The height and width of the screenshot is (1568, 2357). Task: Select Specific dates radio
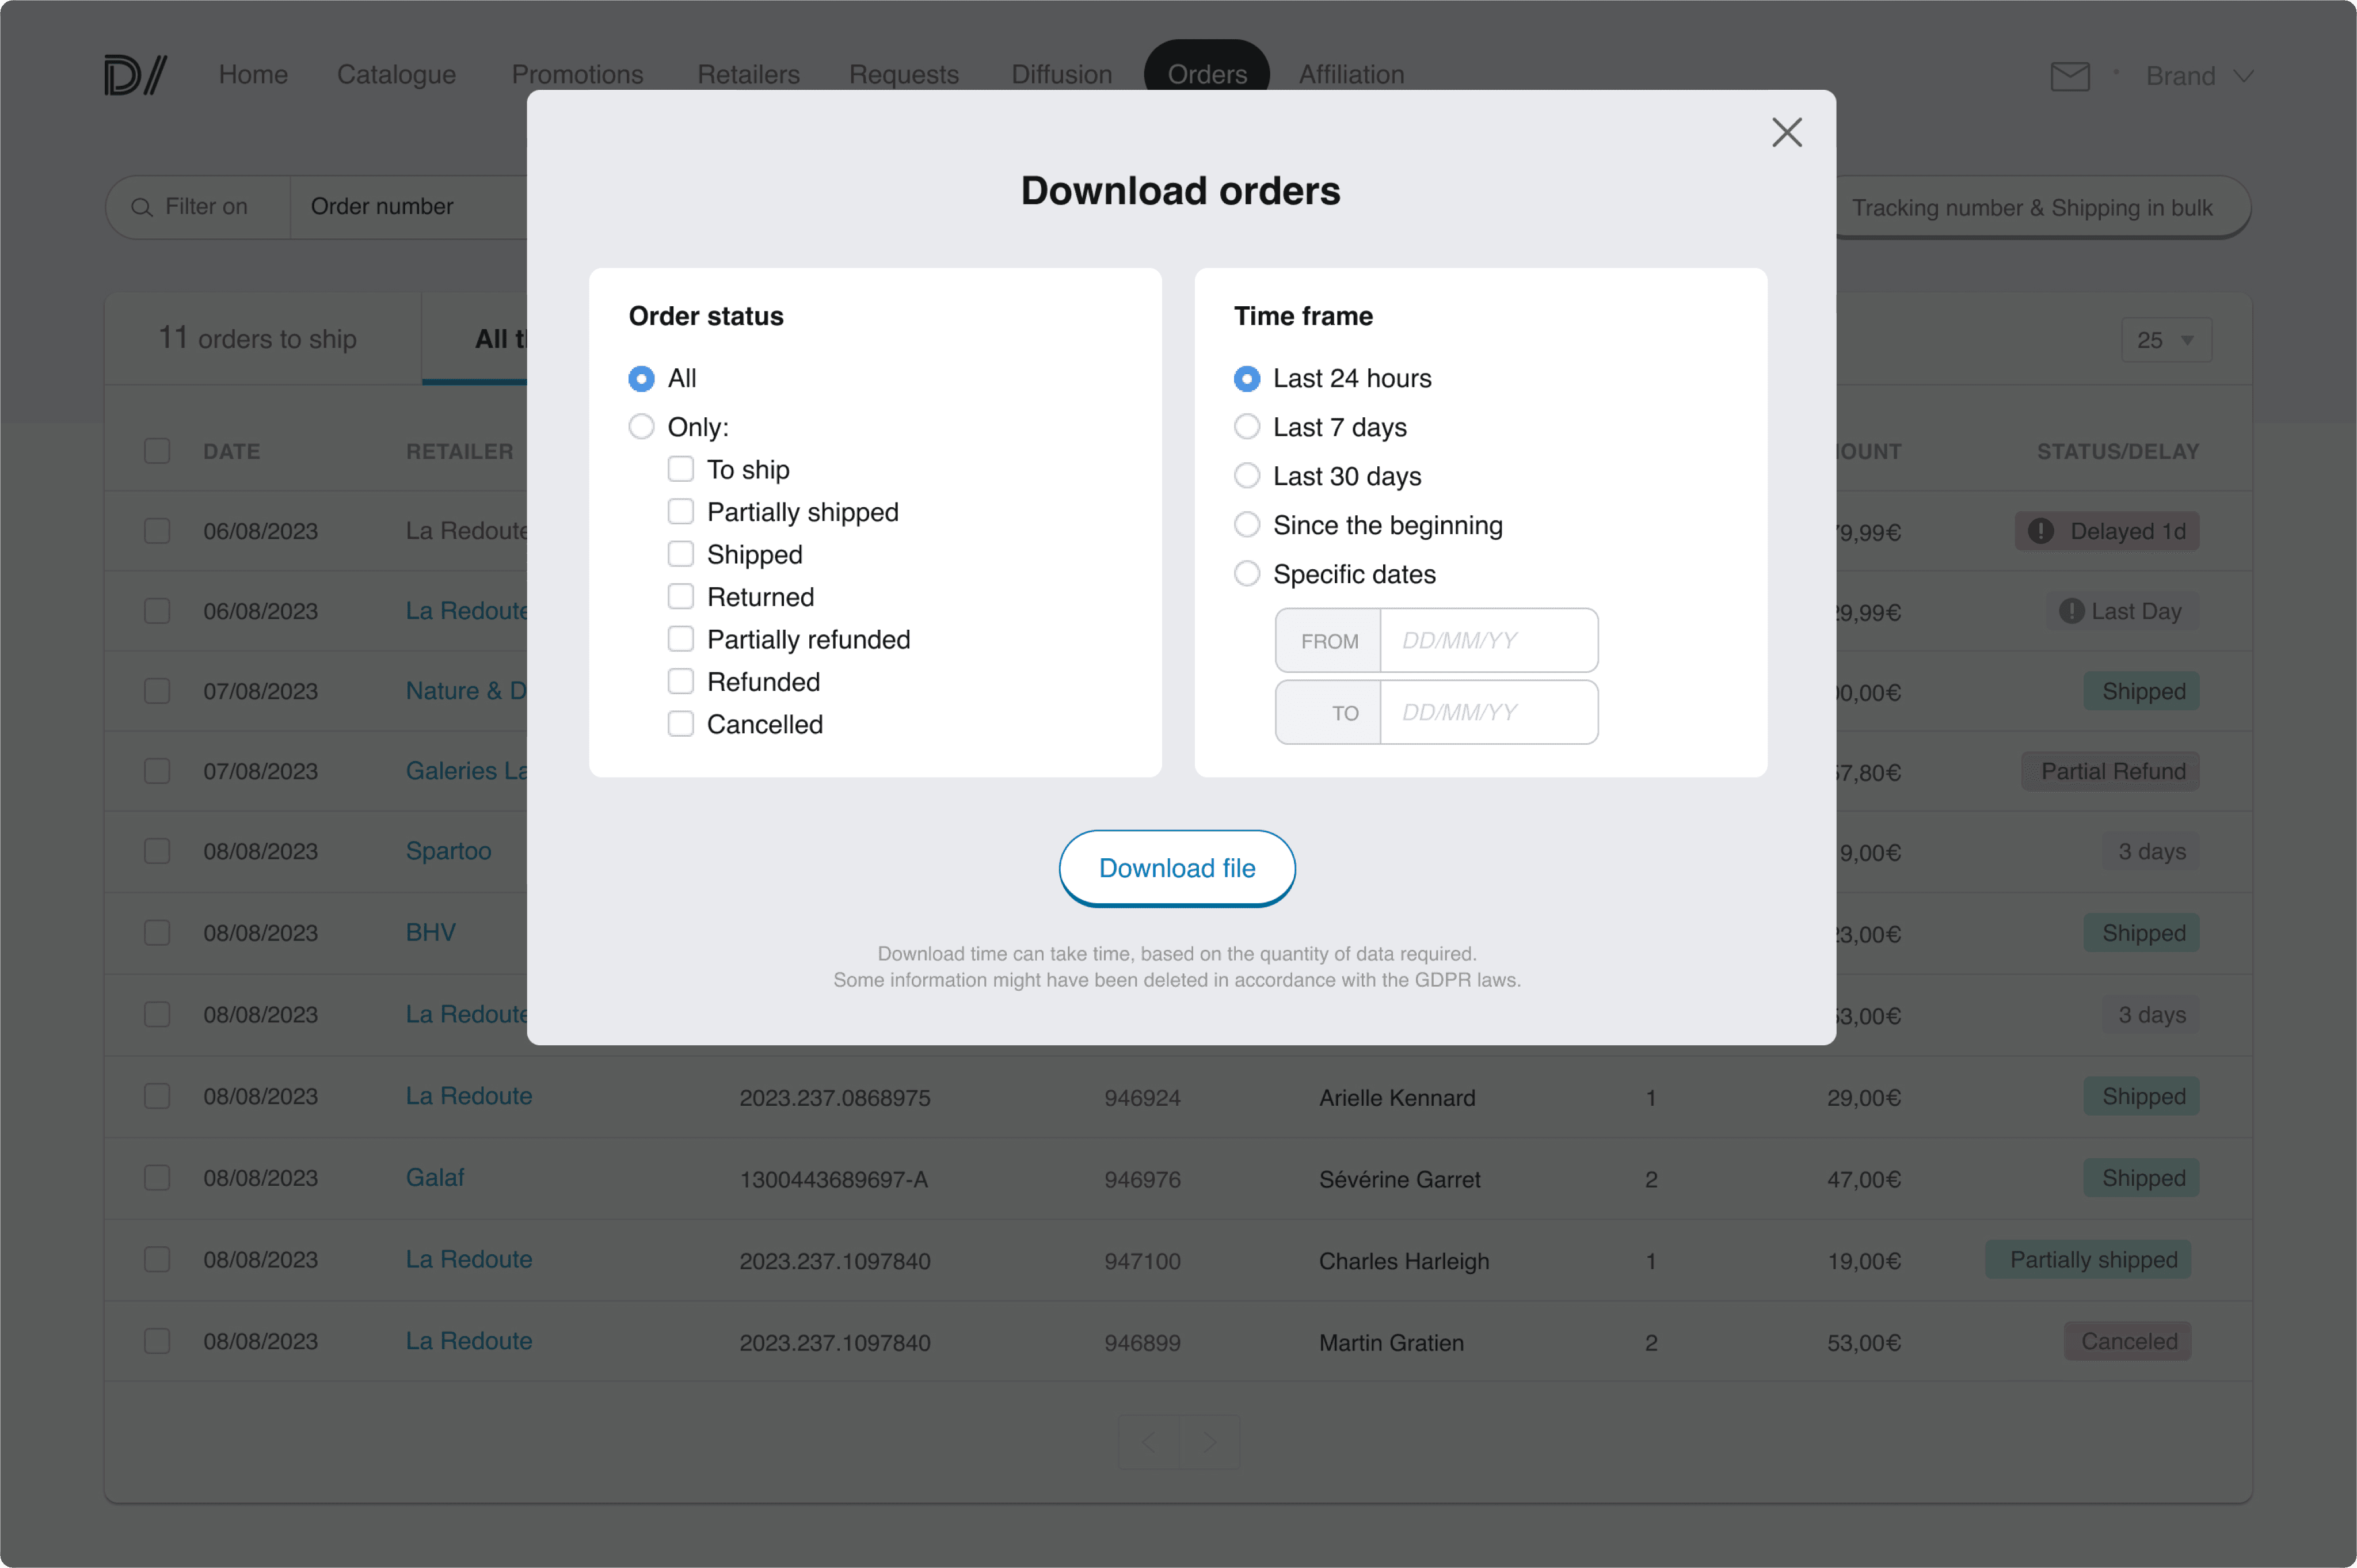tap(1247, 574)
